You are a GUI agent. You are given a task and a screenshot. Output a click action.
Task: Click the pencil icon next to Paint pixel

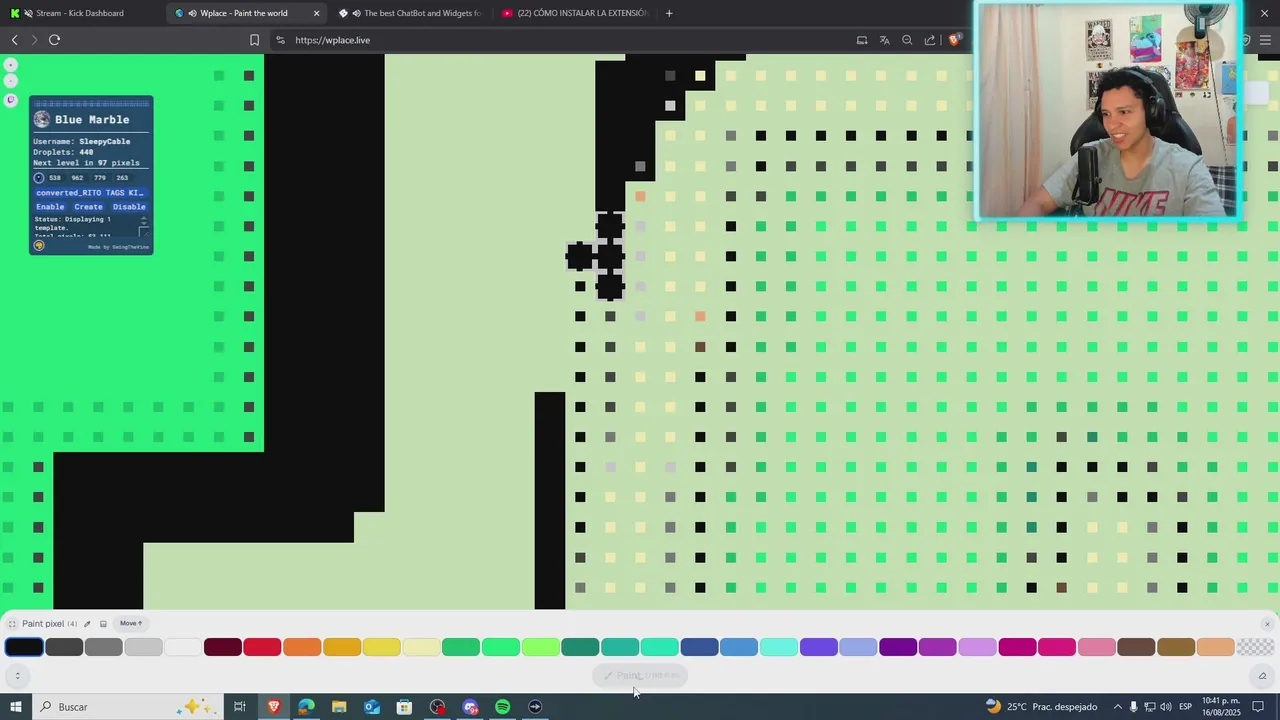coord(87,624)
